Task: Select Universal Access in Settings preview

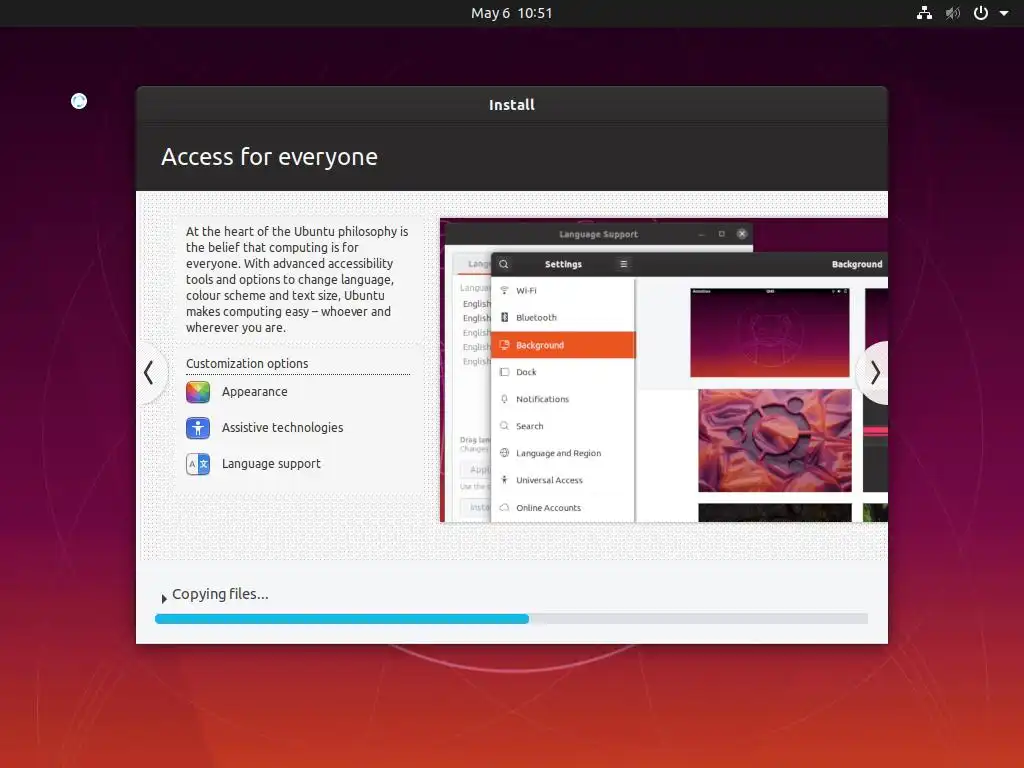Action: (x=563, y=480)
